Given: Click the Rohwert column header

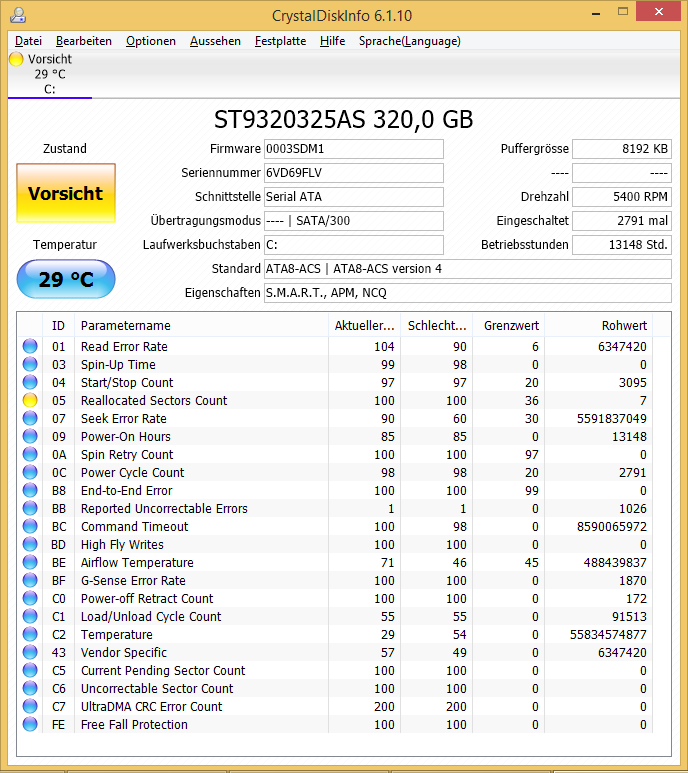Looking at the screenshot, I should coord(598,325).
